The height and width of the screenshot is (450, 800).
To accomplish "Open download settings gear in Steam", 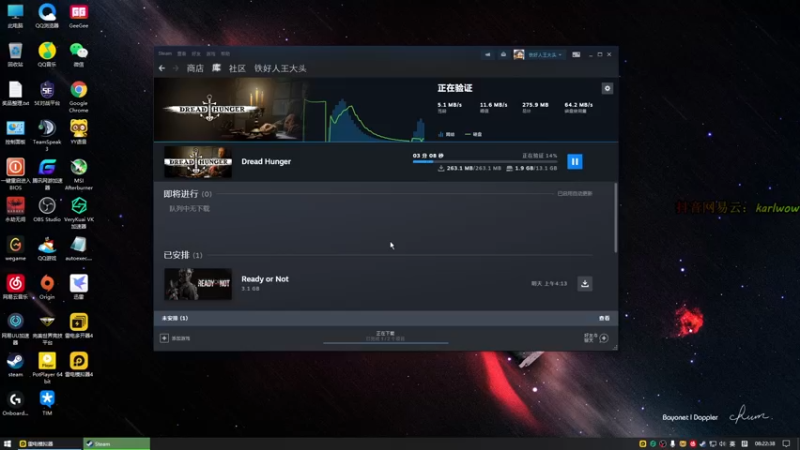I will (x=607, y=88).
